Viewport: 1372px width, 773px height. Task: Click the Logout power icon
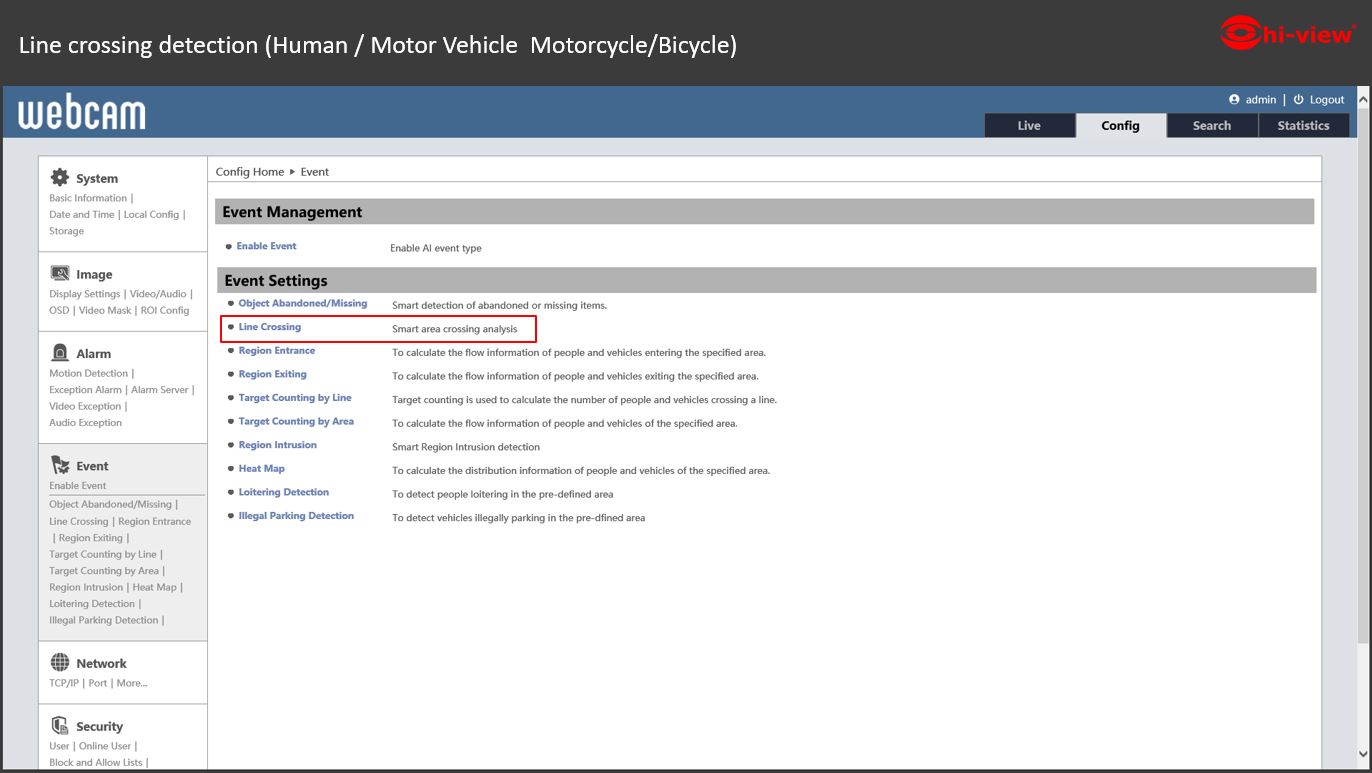point(1298,100)
